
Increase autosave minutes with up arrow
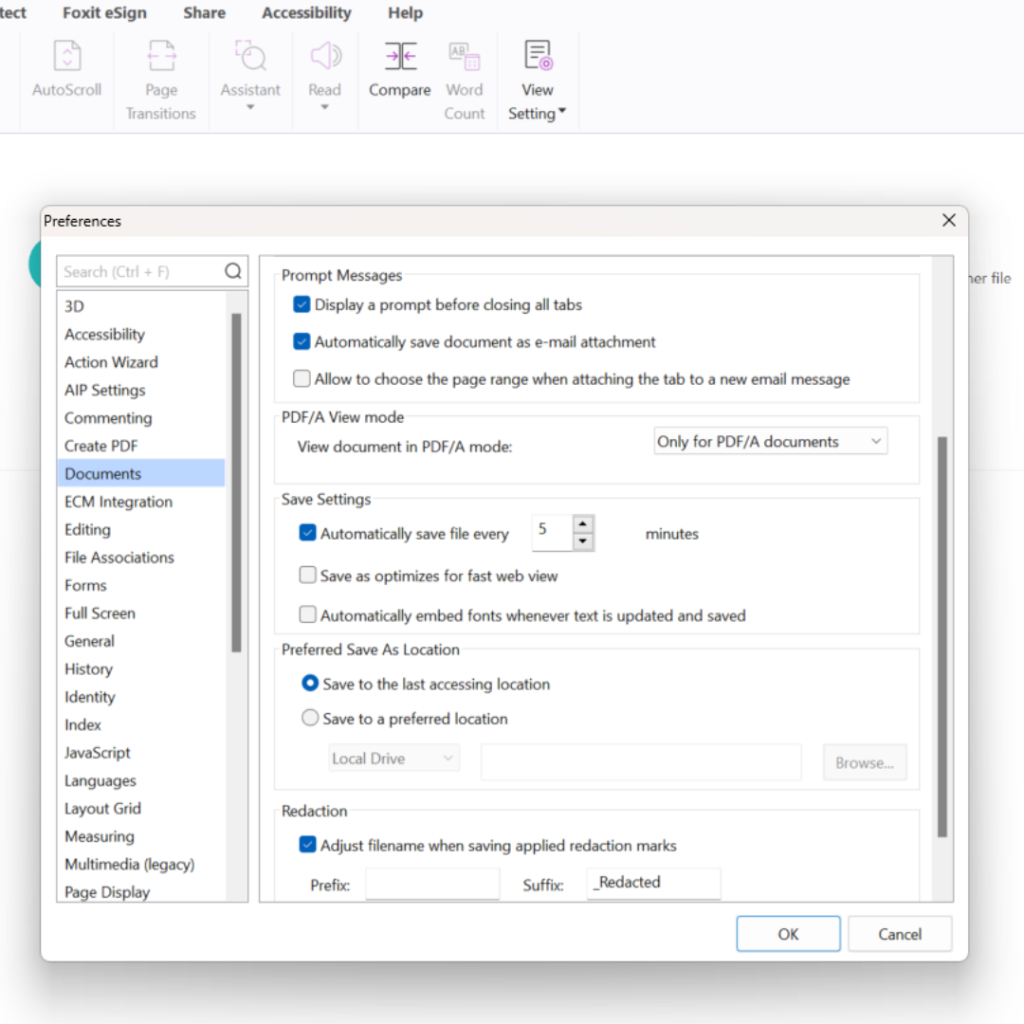(x=583, y=524)
